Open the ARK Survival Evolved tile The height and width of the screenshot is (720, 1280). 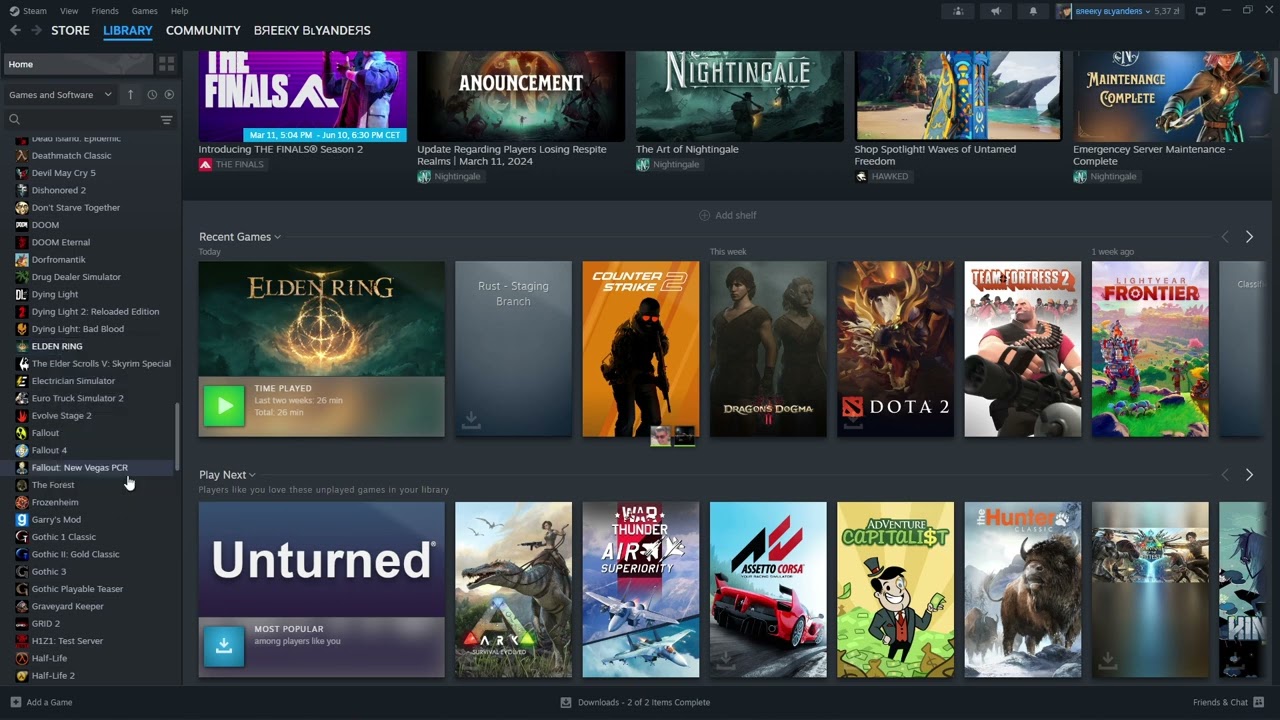(513, 590)
